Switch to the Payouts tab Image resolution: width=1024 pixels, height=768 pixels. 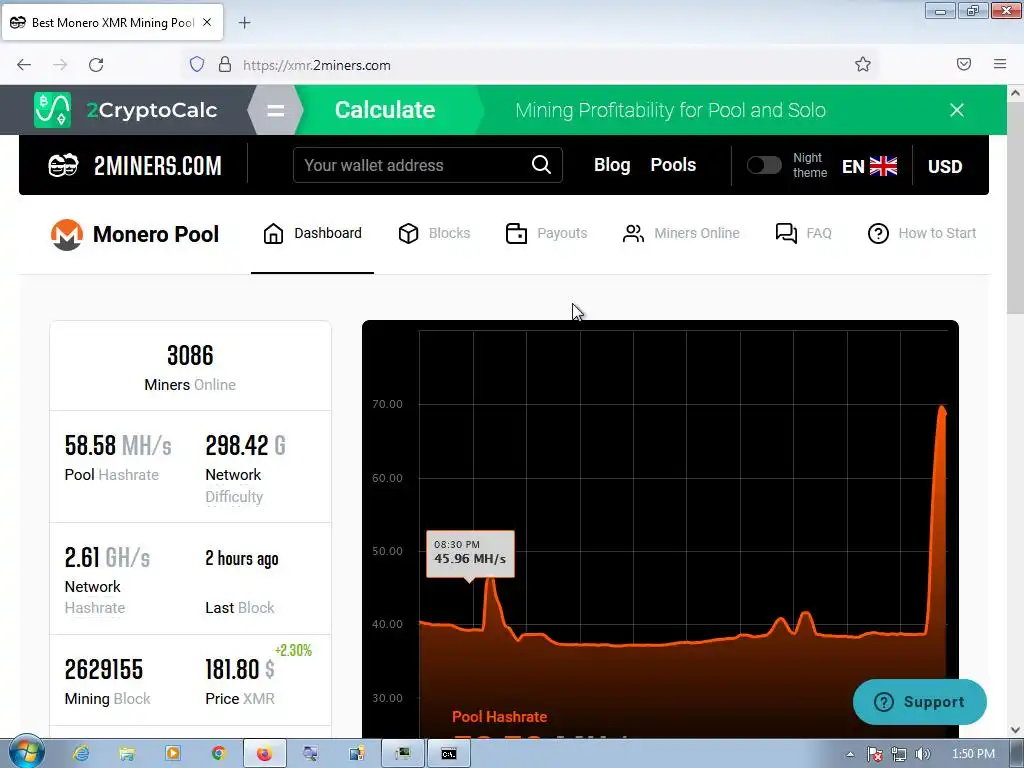click(x=547, y=233)
